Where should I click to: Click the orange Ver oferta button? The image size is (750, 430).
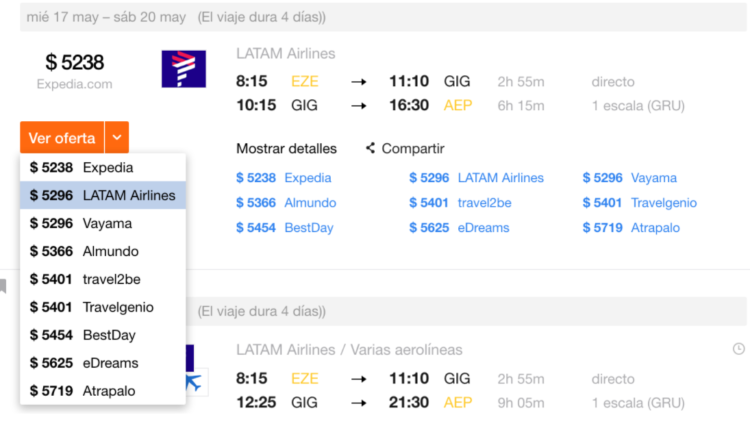pyautogui.click(x=62, y=138)
